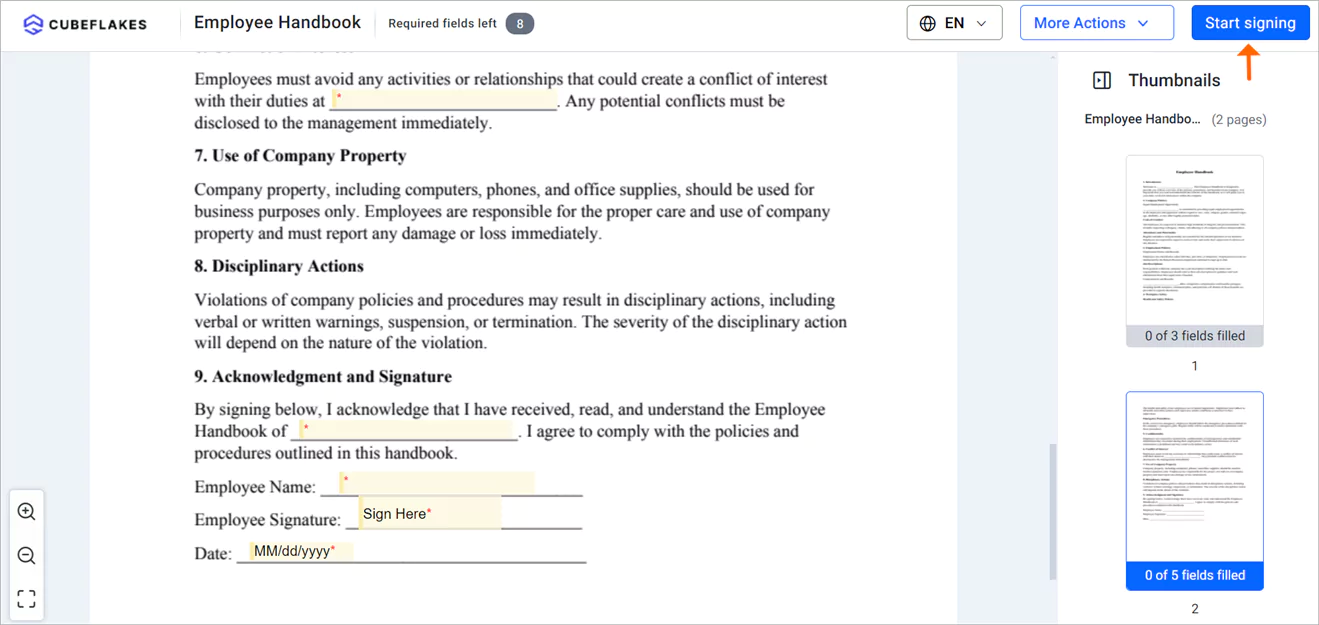Click the required fields count badge 8

click(x=520, y=24)
